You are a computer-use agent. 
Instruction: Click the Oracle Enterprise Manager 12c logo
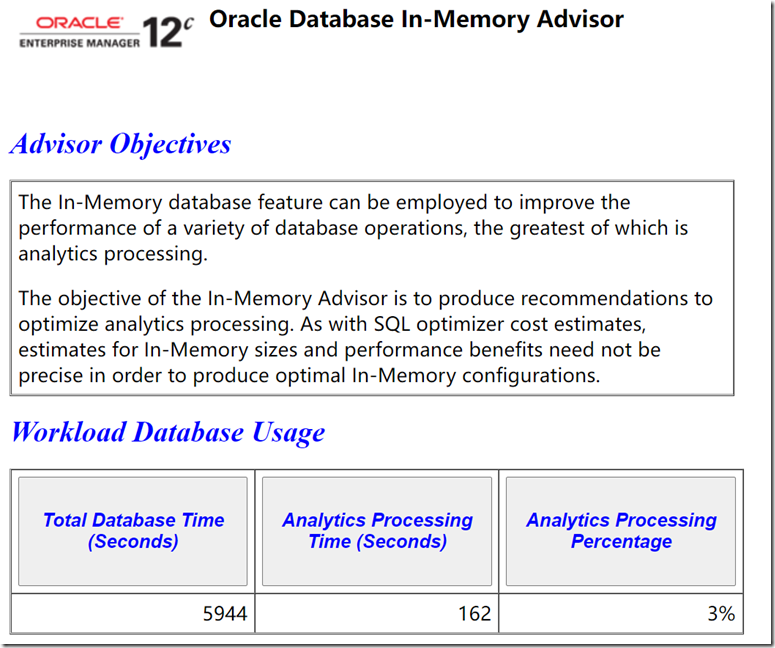(x=105, y=32)
